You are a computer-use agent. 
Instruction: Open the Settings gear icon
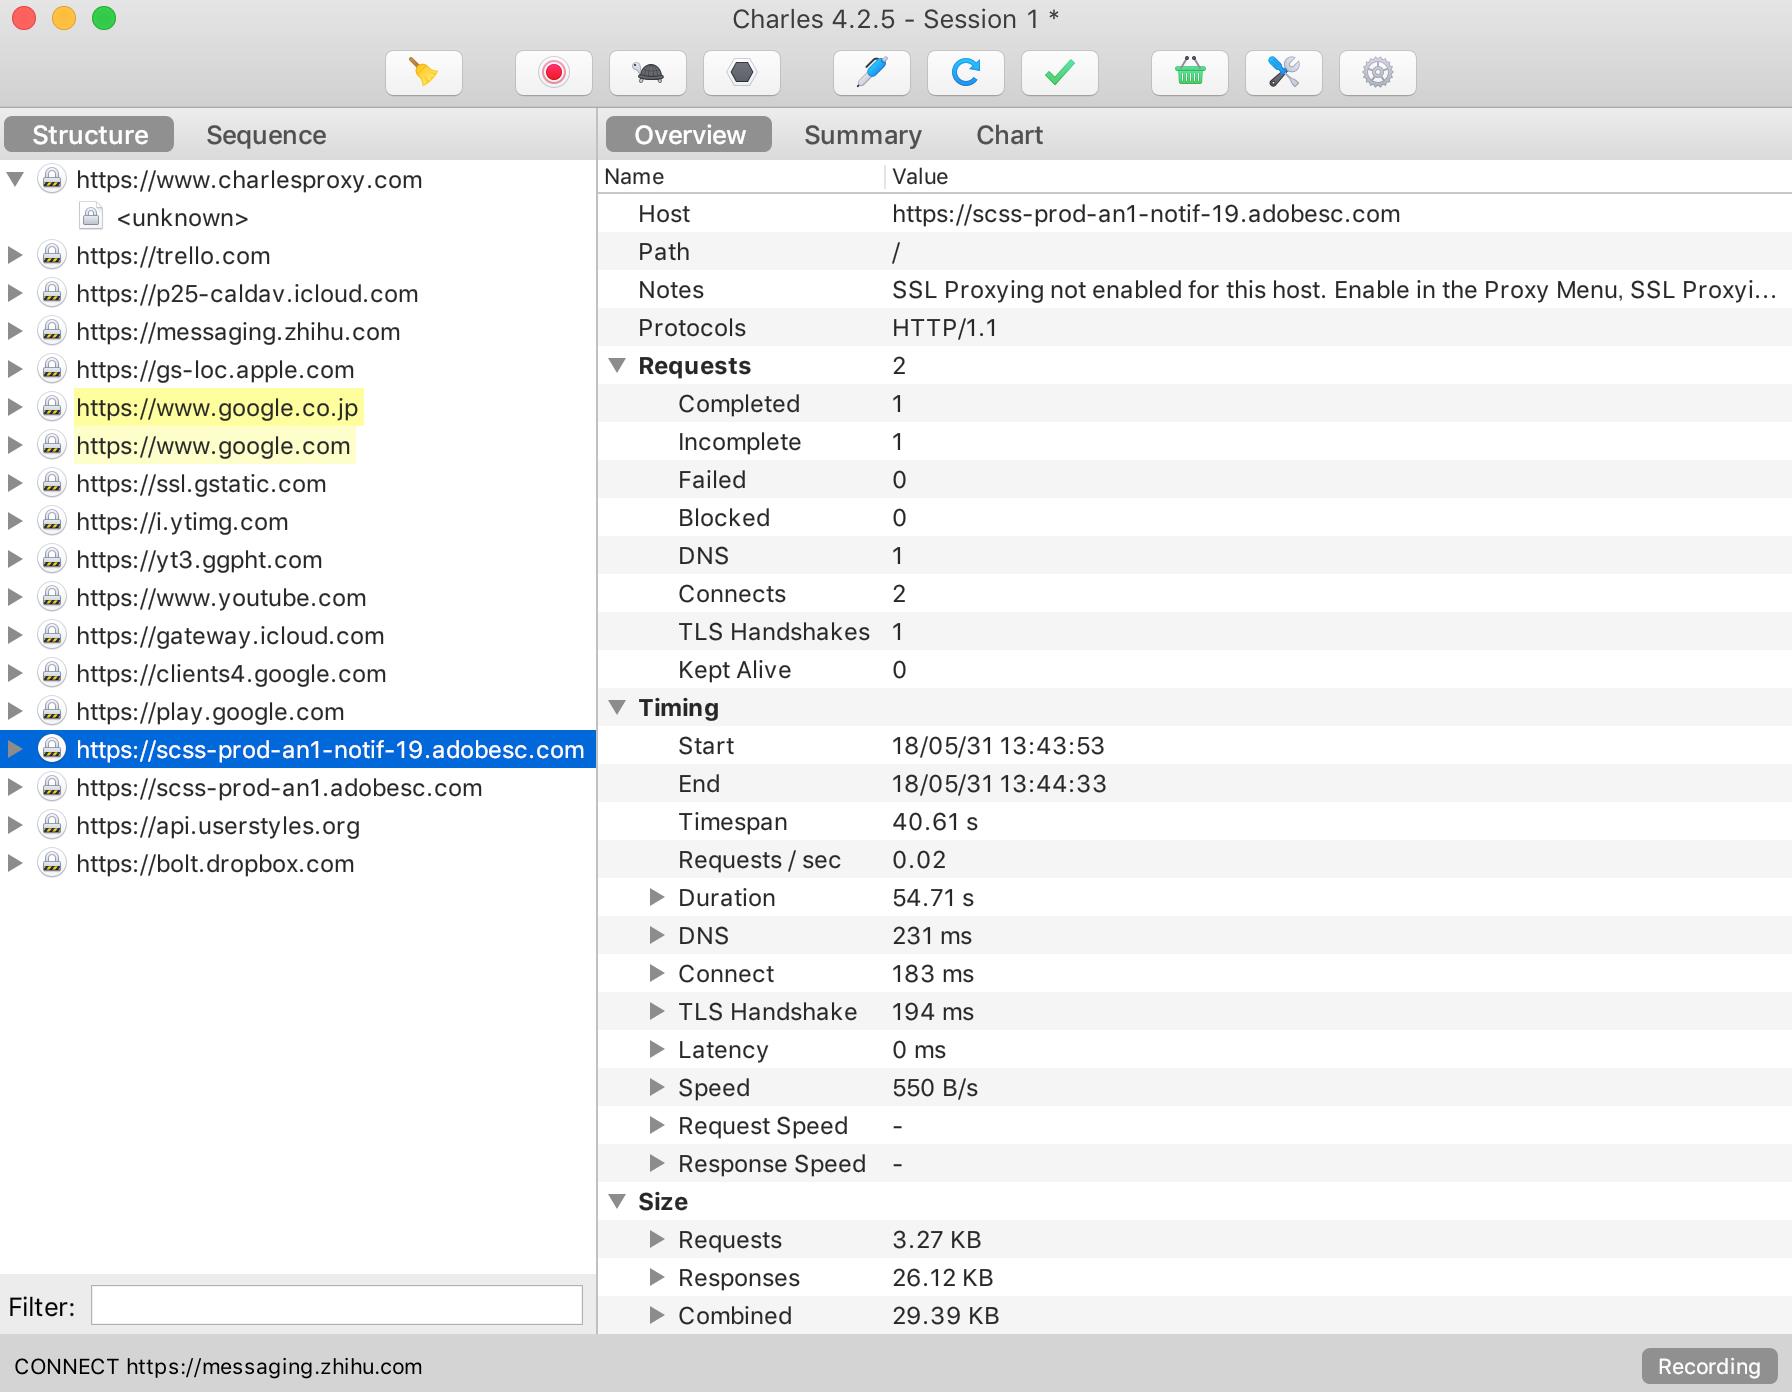pos(1377,73)
